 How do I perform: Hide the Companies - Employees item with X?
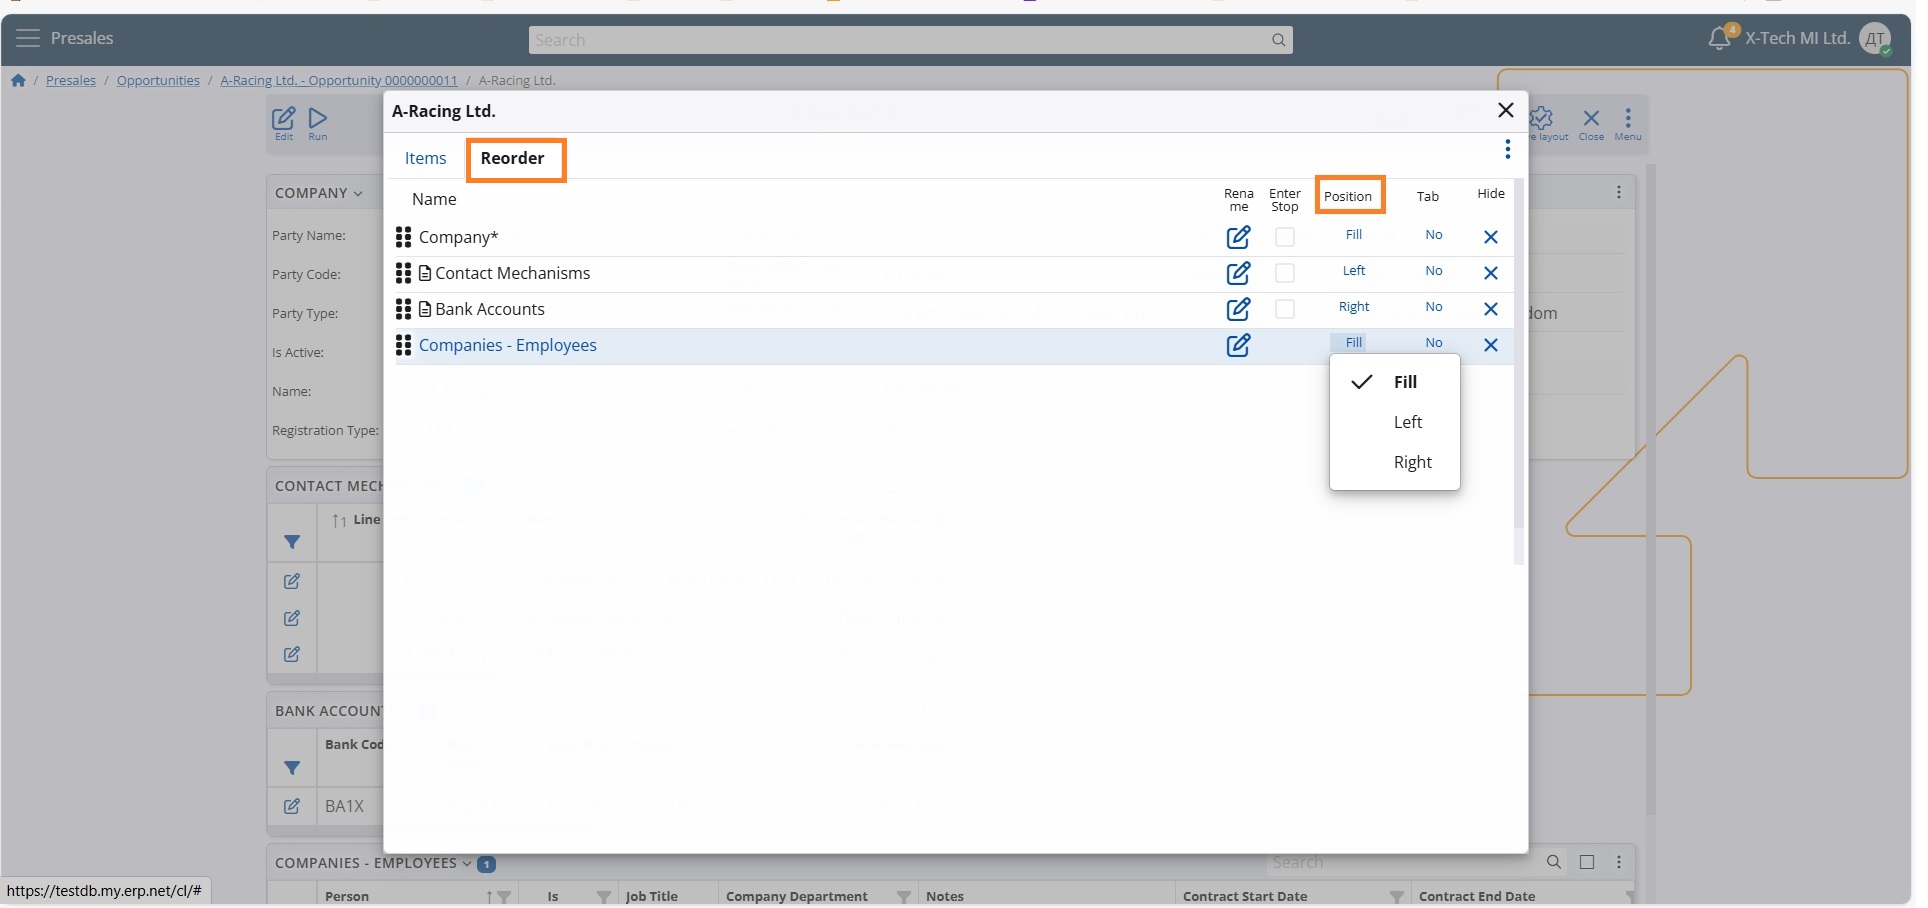coord(1490,345)
